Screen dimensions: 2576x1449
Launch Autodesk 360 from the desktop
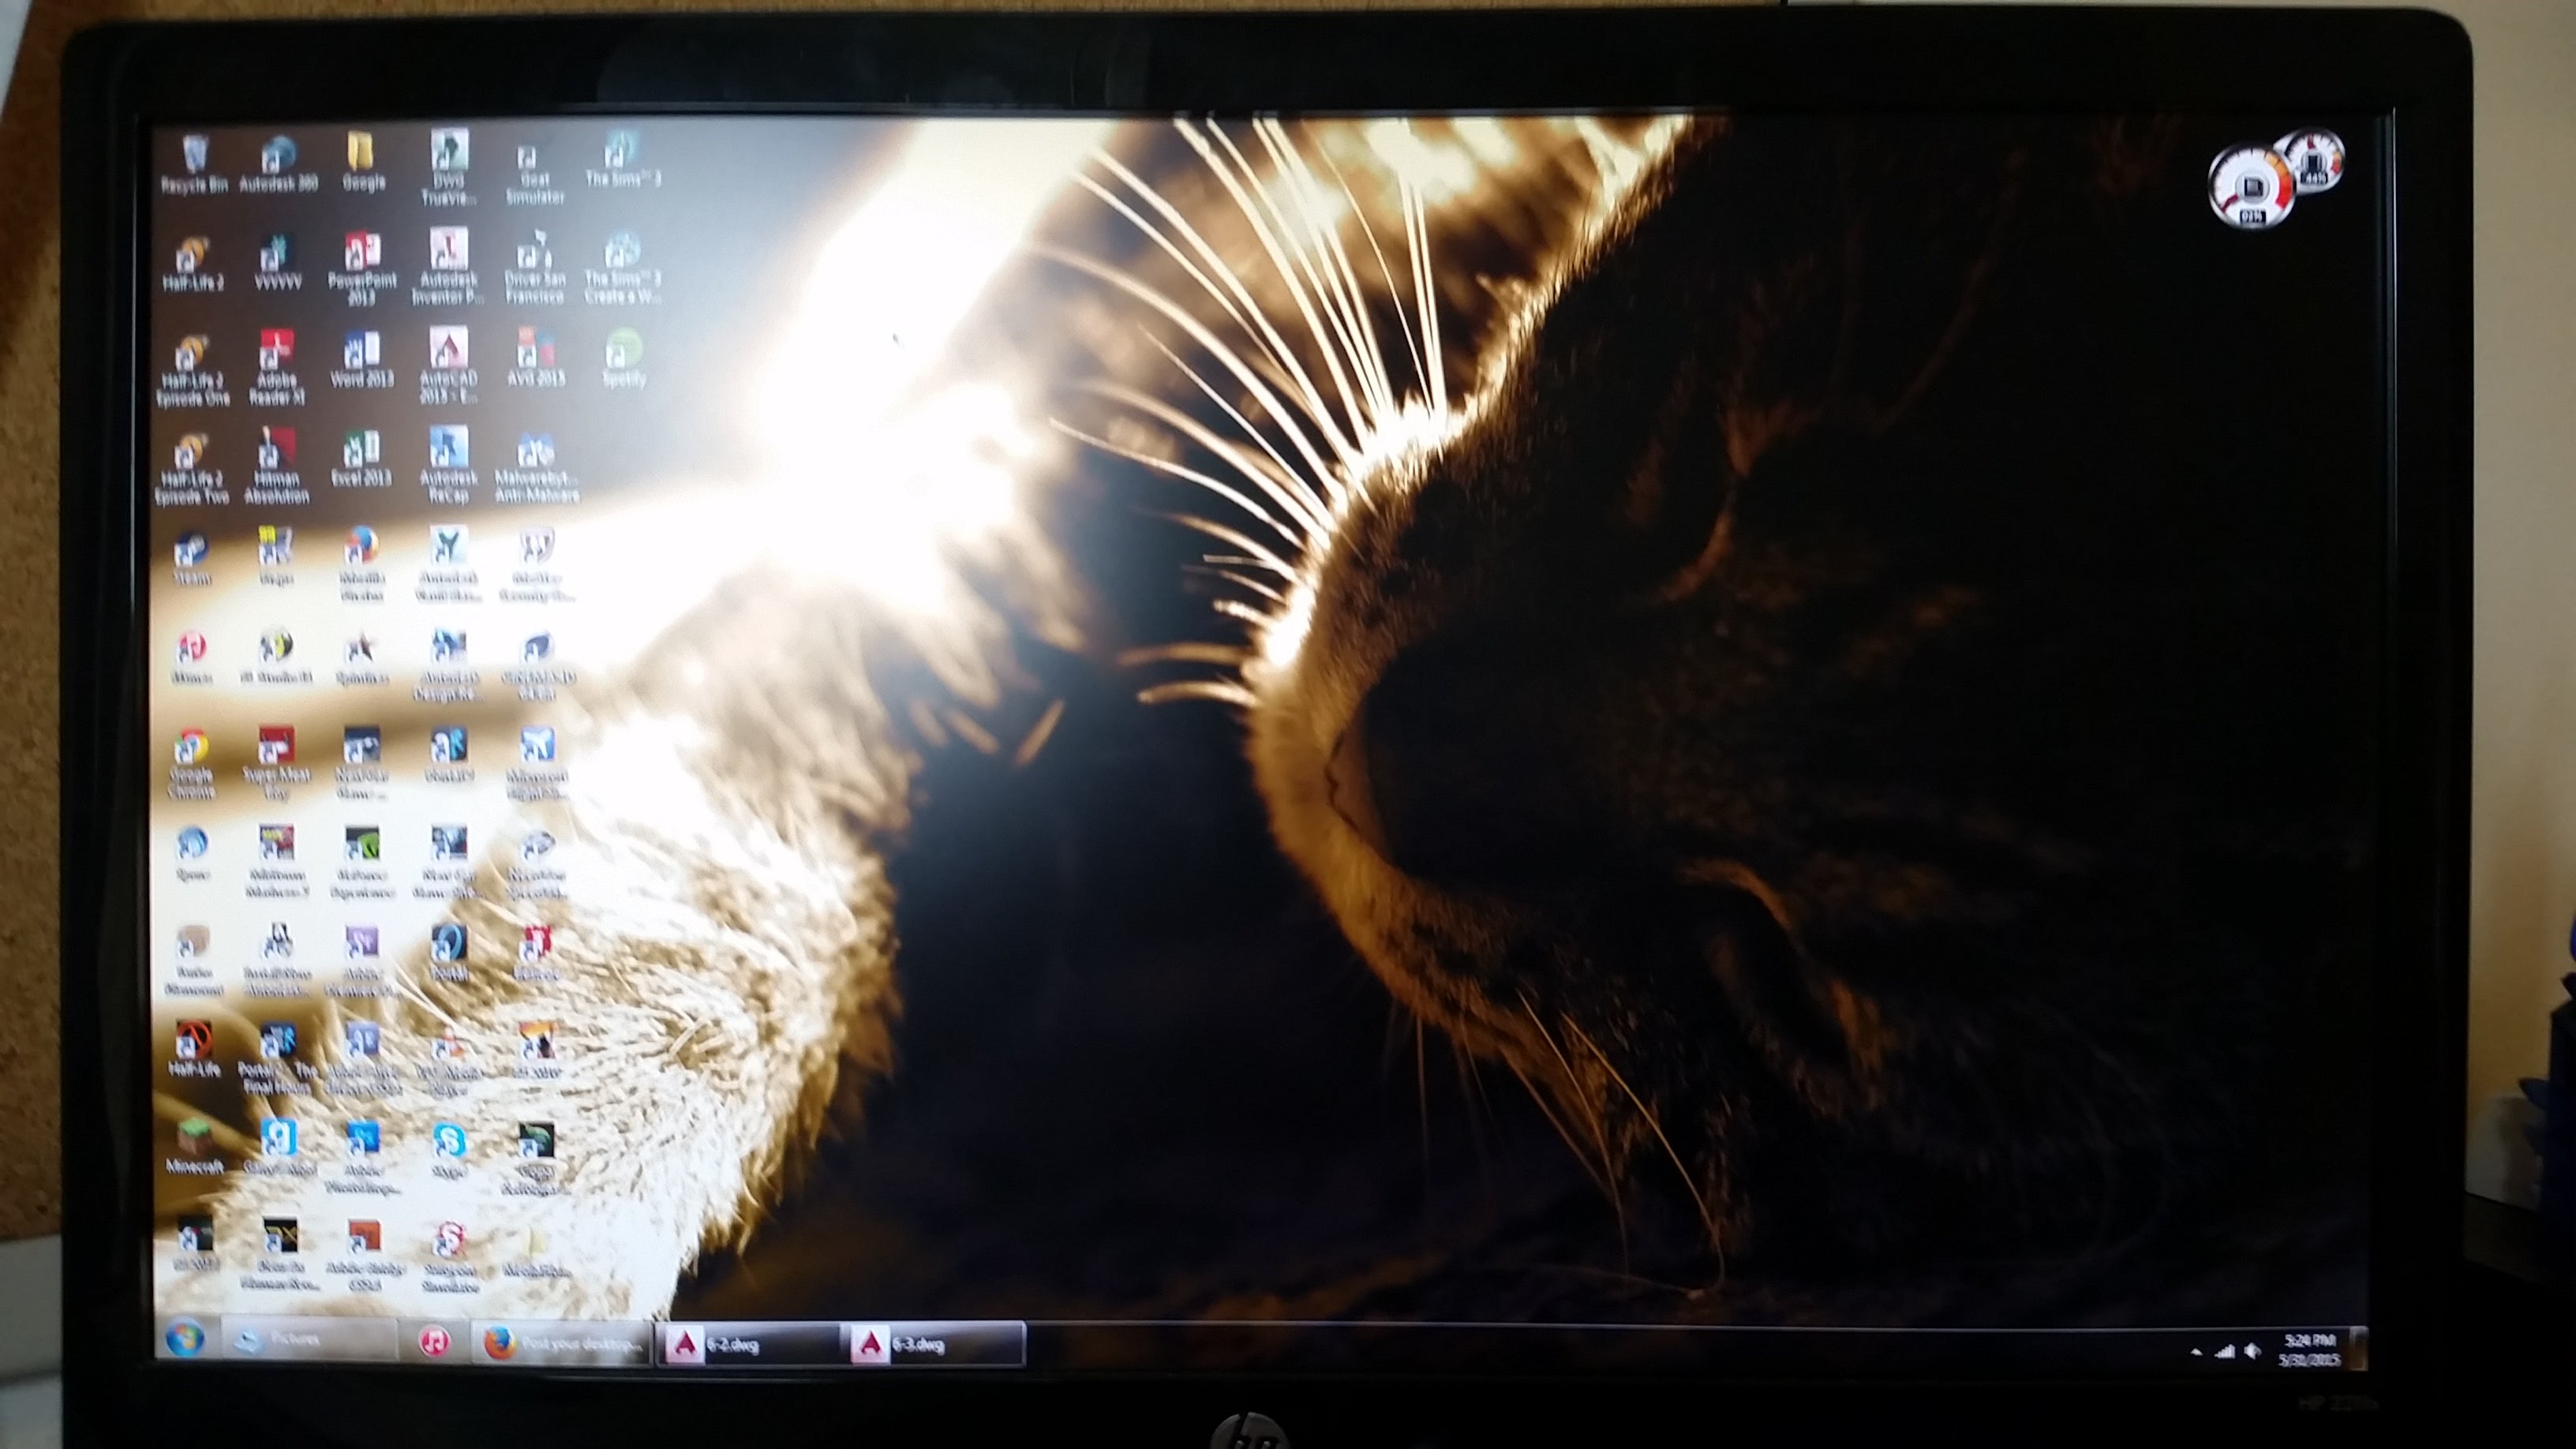click(278, 164)
